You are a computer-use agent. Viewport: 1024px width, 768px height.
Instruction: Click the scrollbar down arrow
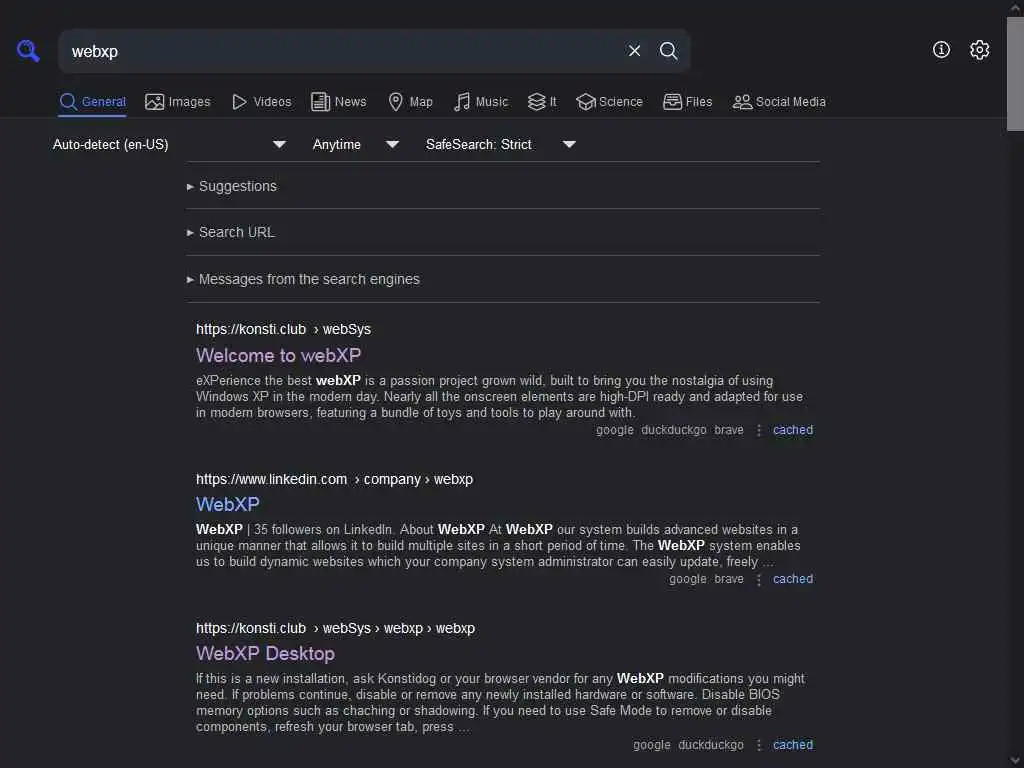1015,760
